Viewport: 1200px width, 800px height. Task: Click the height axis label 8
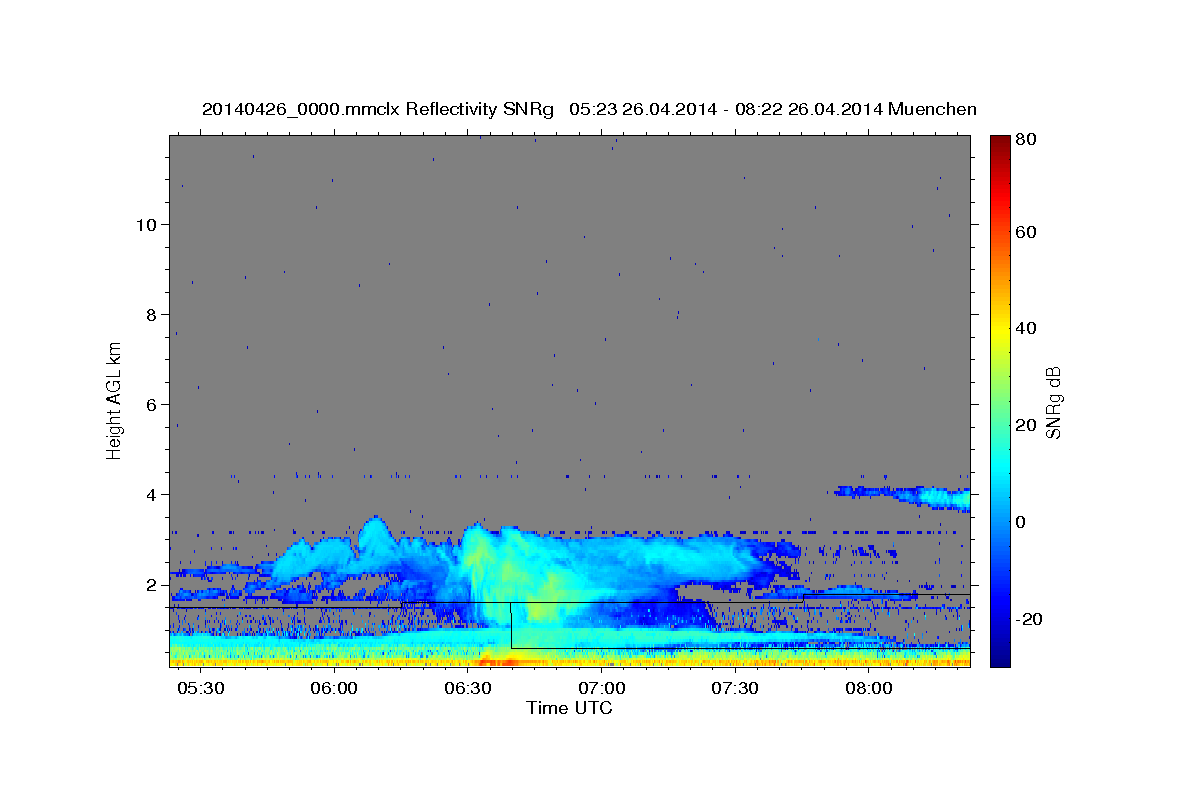point(150,314)
